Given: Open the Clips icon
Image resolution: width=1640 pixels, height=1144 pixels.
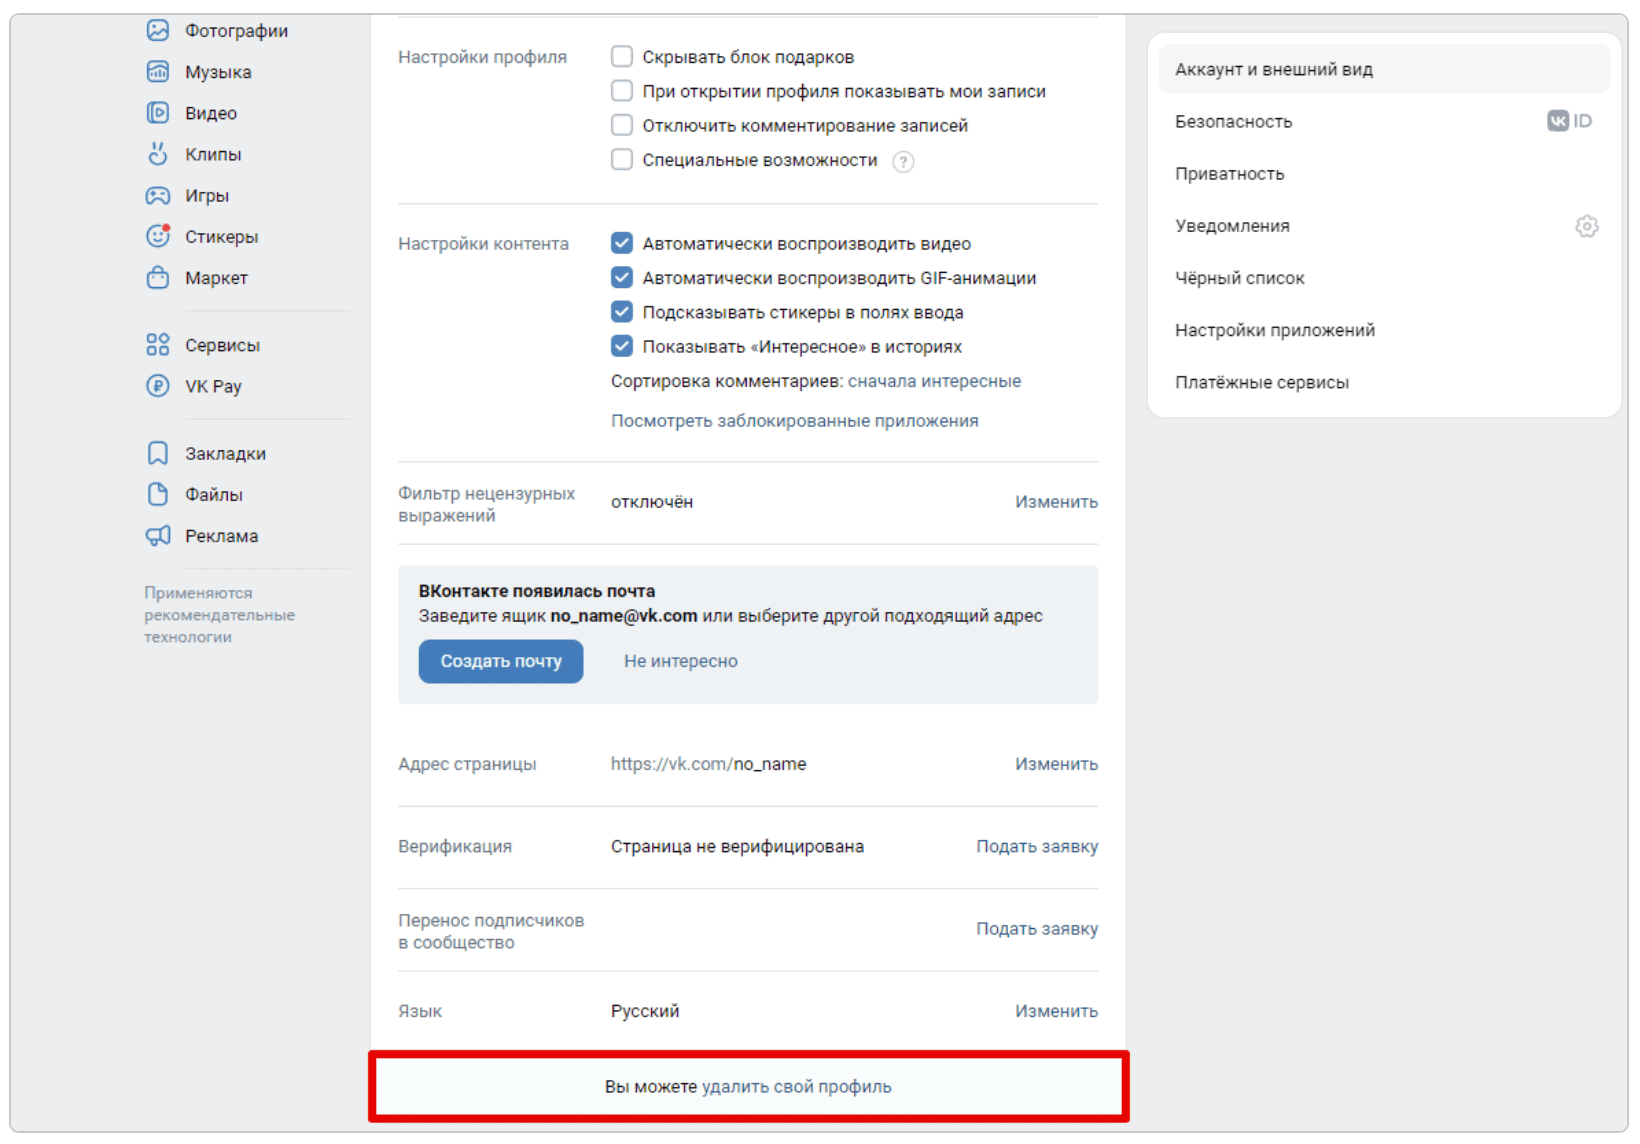Looking at the screenshot, I should pos(158,154).
